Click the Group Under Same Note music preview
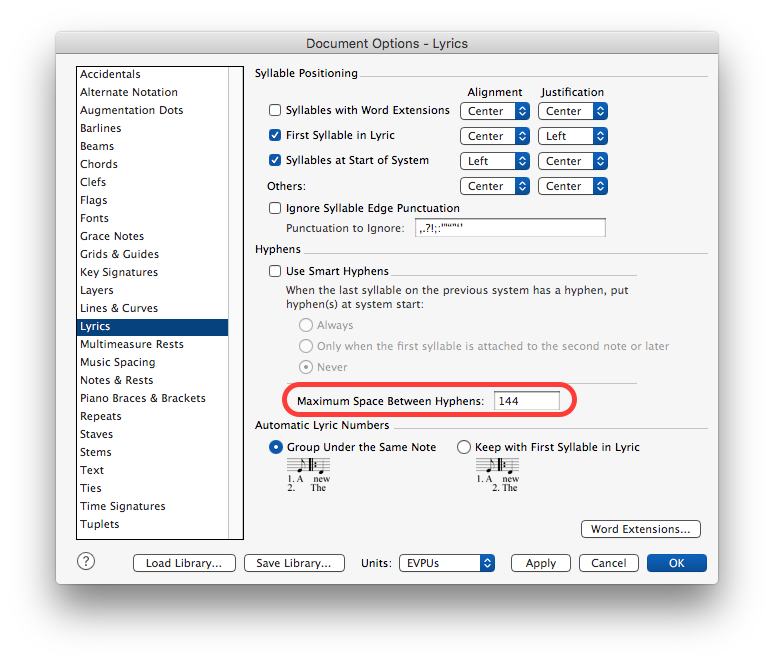Viewport: 774px width, 664px height. [x=307, y=474]
